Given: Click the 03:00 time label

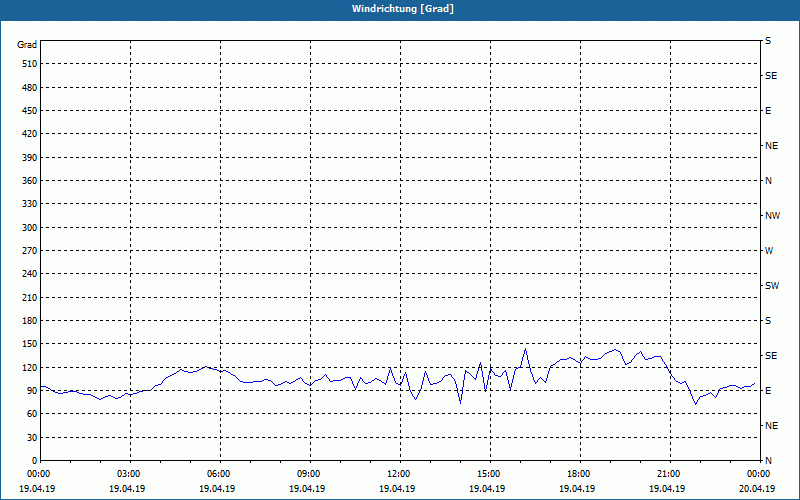Looking at the screenshot, I should pyautogui.click(x=130, y=474).
